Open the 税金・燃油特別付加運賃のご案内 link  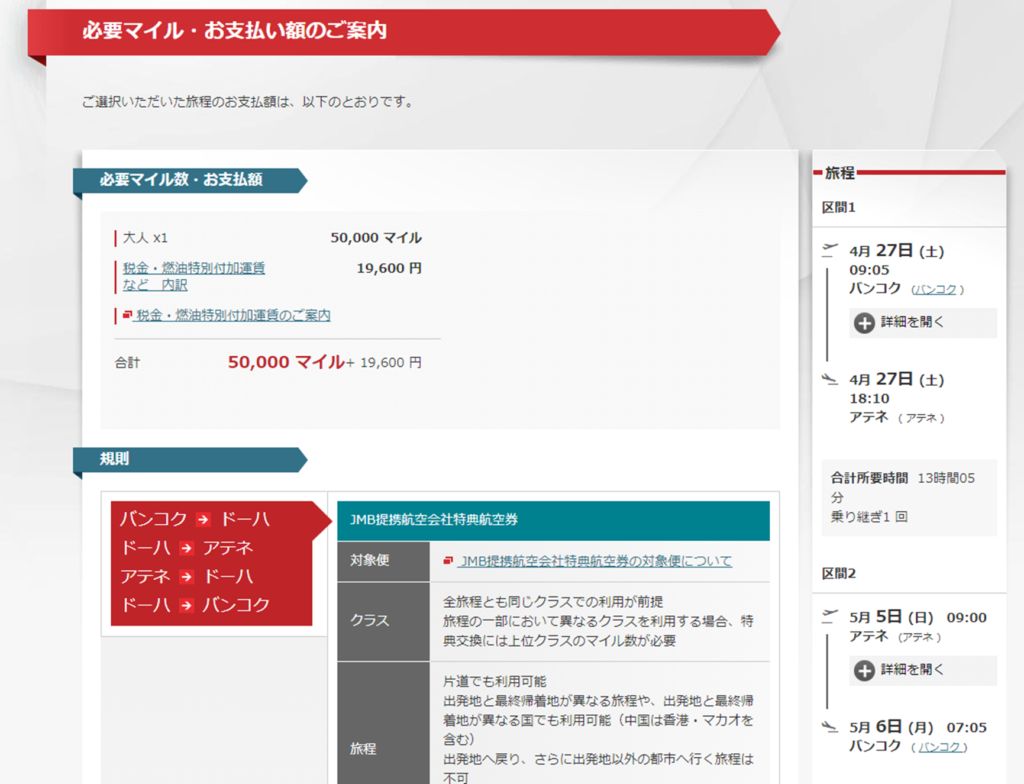click(233, 316)
